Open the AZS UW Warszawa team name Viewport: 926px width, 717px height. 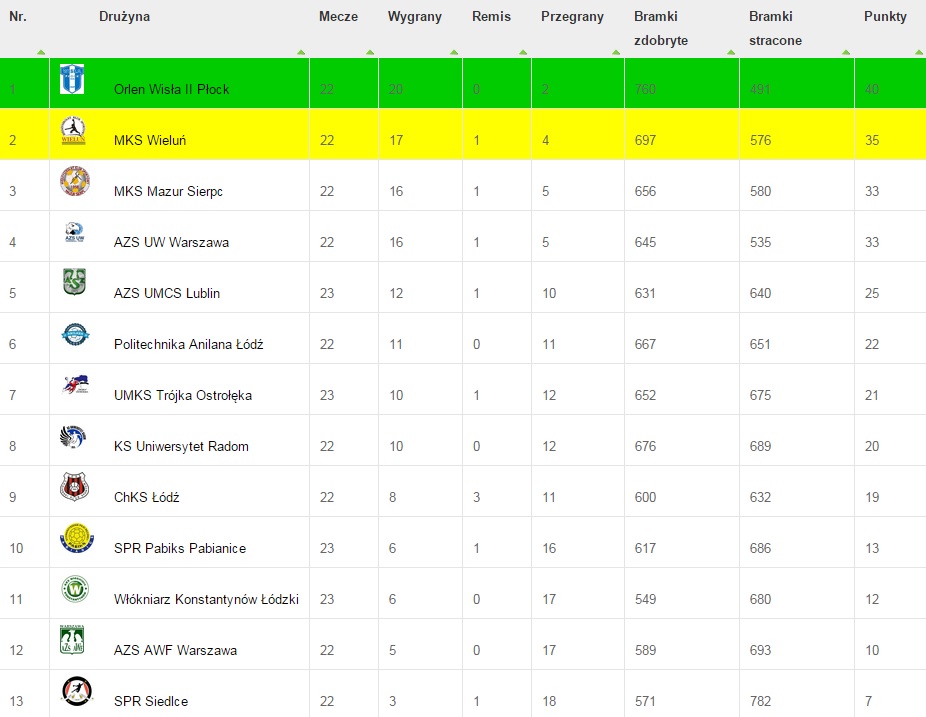[171, 242]
